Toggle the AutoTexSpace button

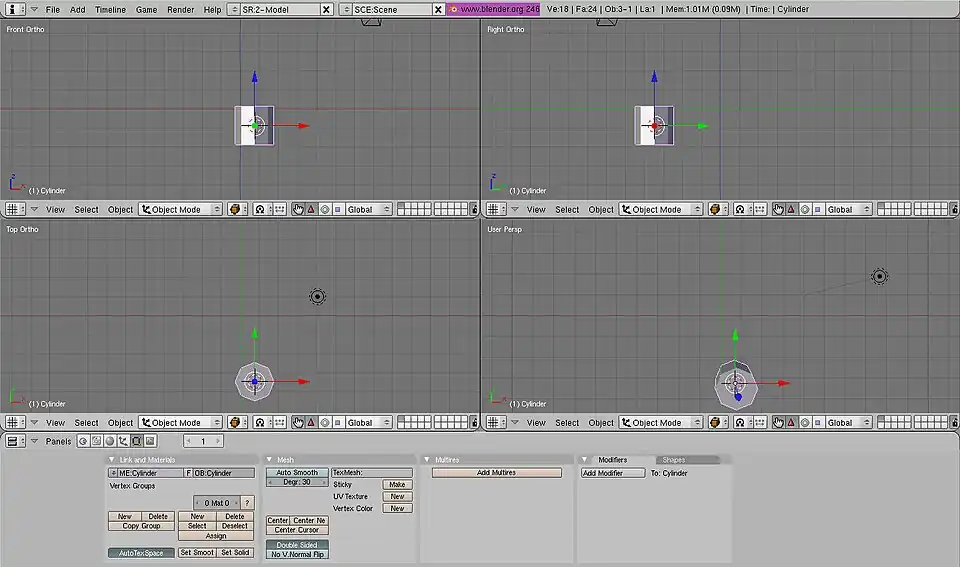click(141, 552)
